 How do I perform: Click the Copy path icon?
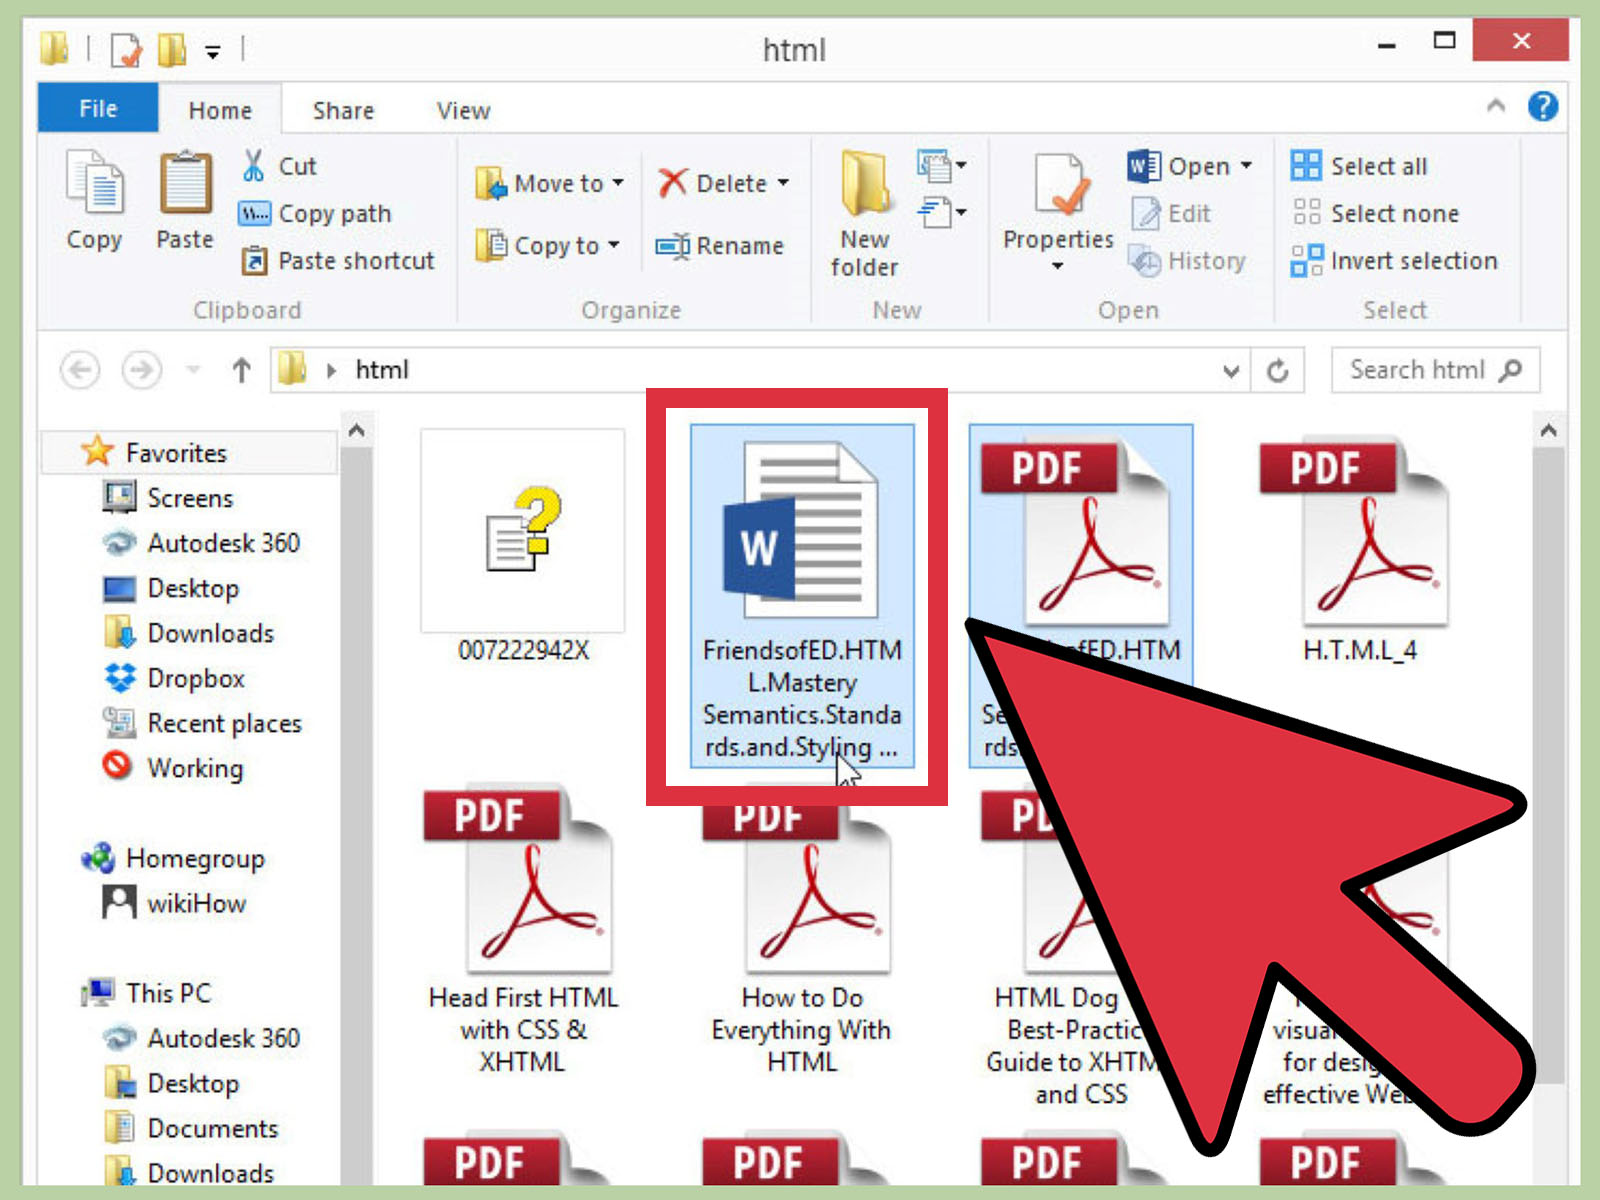point(255,213)
